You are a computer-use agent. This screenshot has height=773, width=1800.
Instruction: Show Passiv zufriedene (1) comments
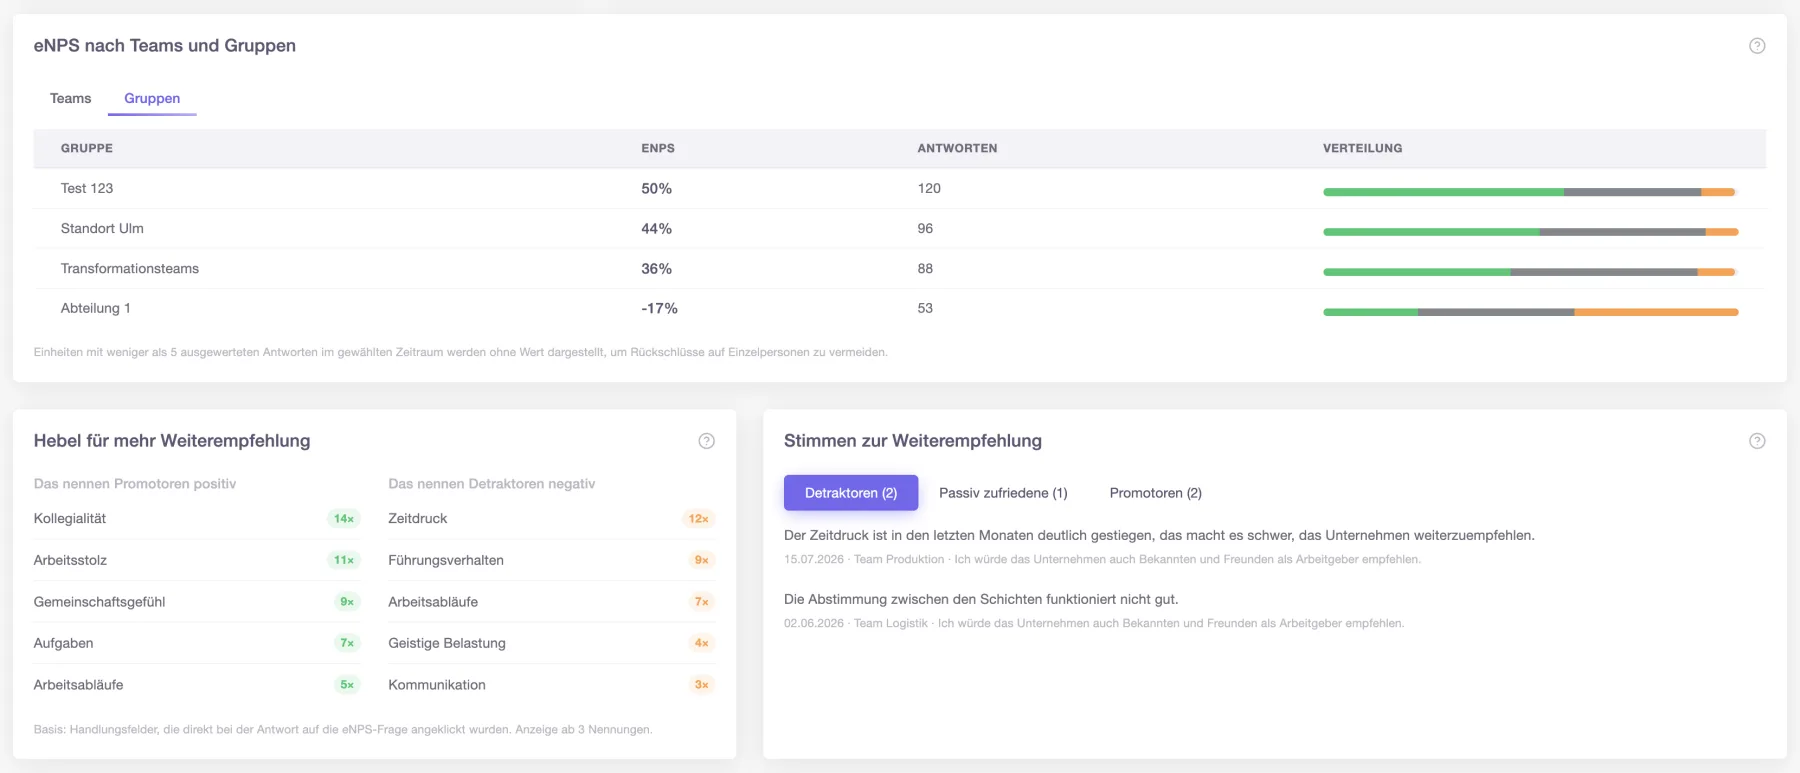pos(1003,493)
